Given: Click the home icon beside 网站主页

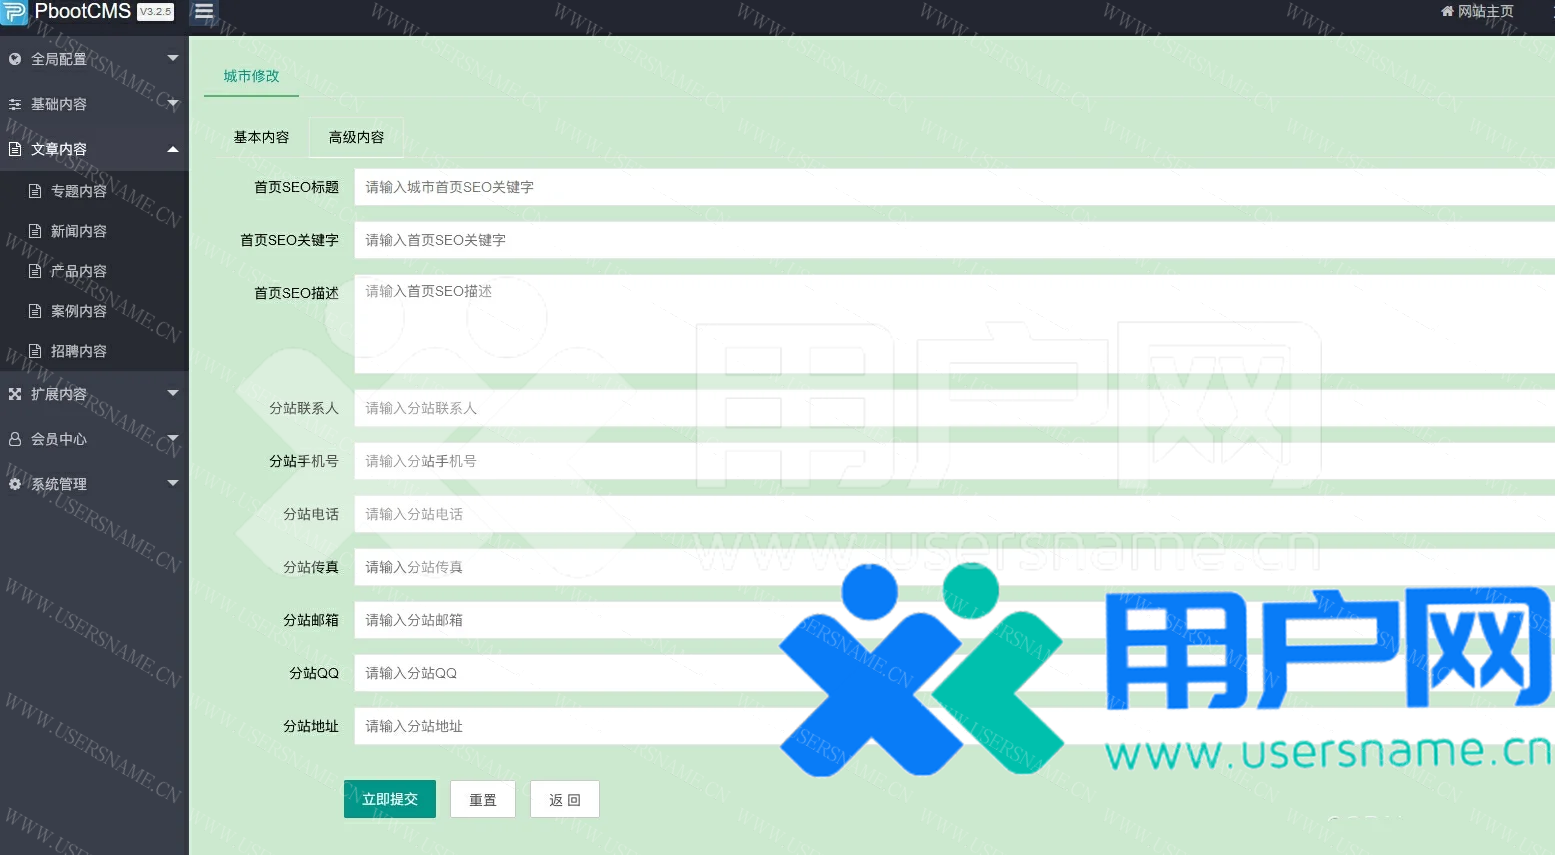Looking at the screenshot, I should [1447, 12].
